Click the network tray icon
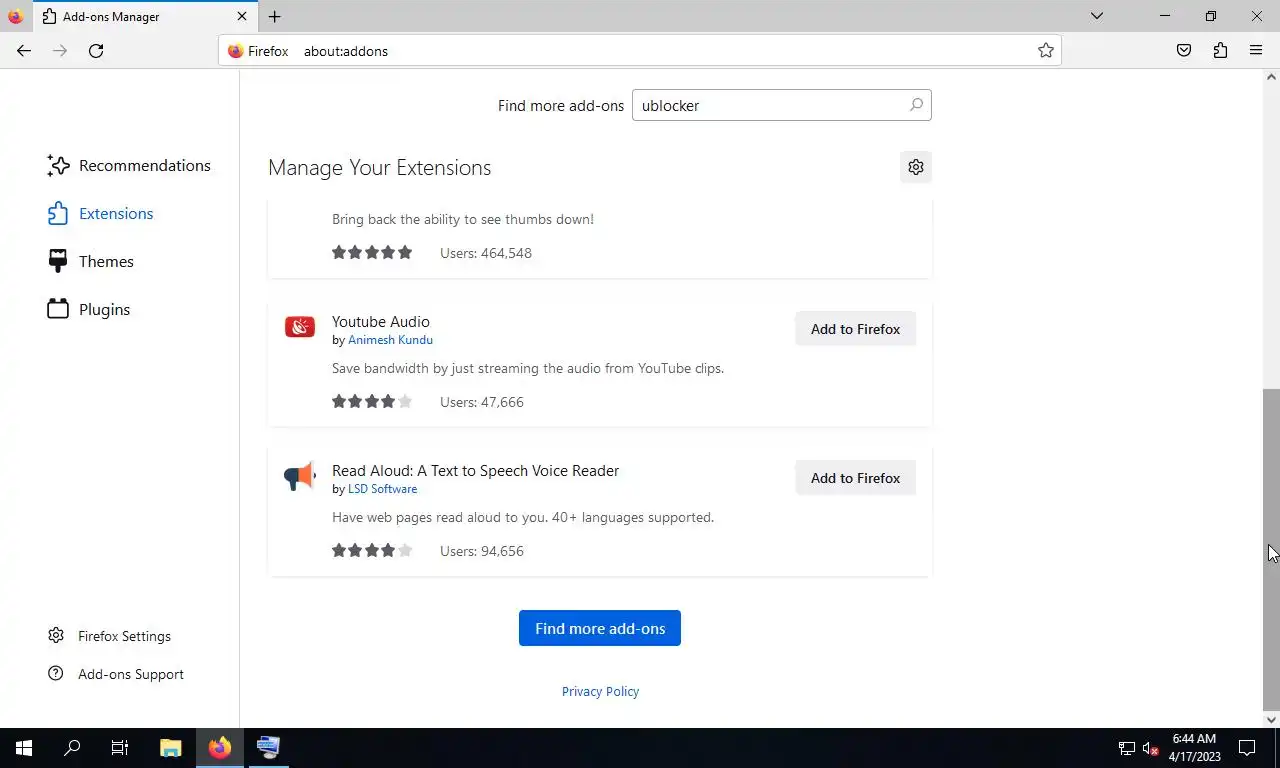 point(1126,748)
